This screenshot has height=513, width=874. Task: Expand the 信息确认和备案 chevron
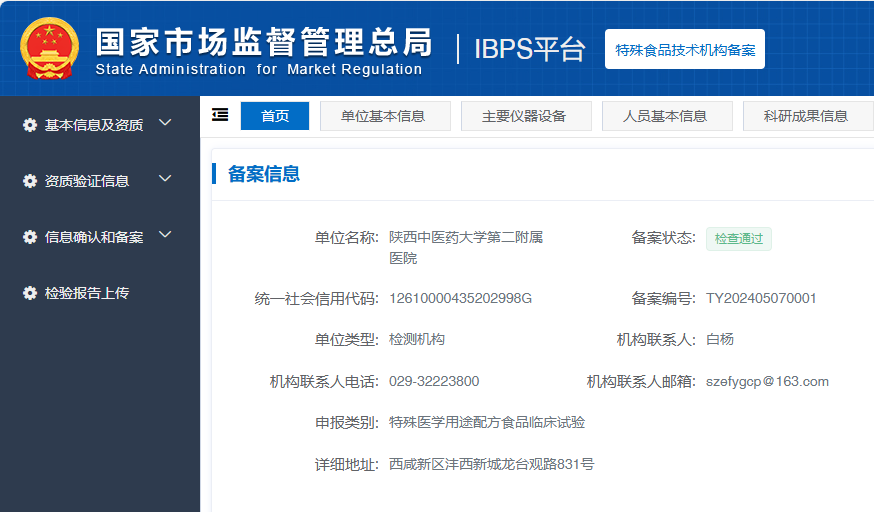(165, 234)
